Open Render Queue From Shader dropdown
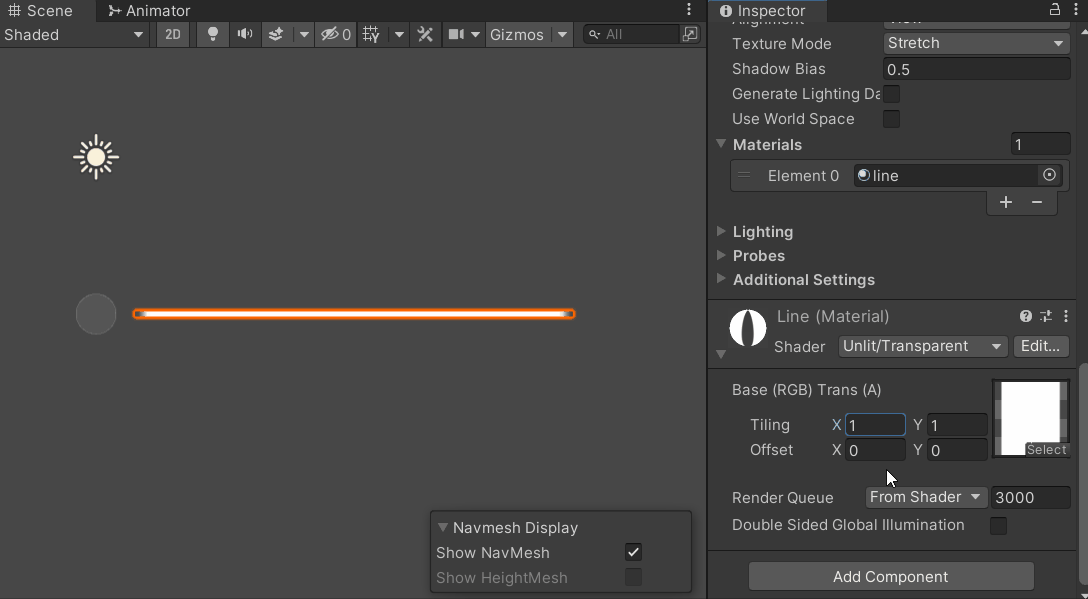Image resolution: width=1088 pixels, height=599 pixels. click(x=926, y=497)
